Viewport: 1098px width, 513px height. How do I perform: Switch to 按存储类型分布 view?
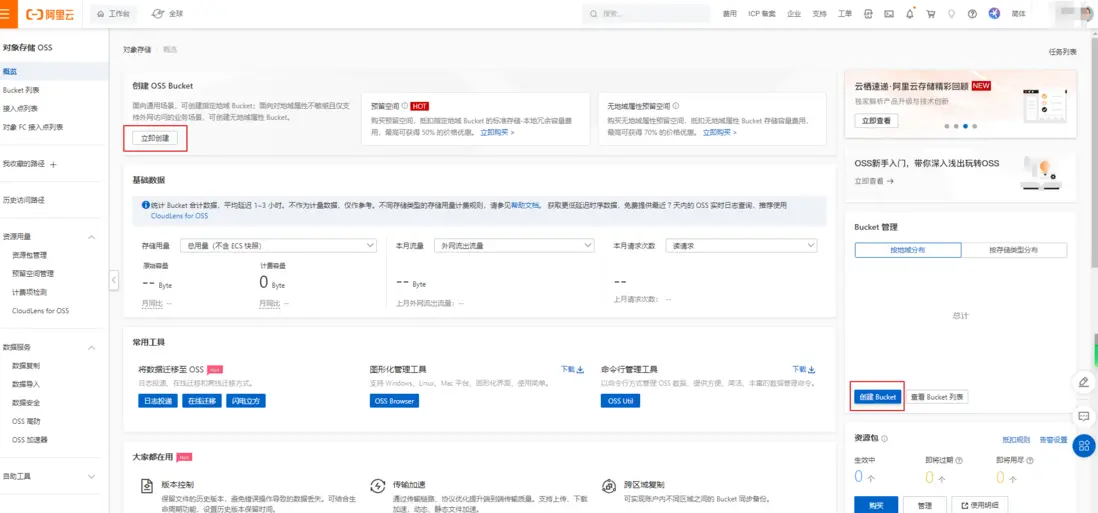tap(1014, 250)
